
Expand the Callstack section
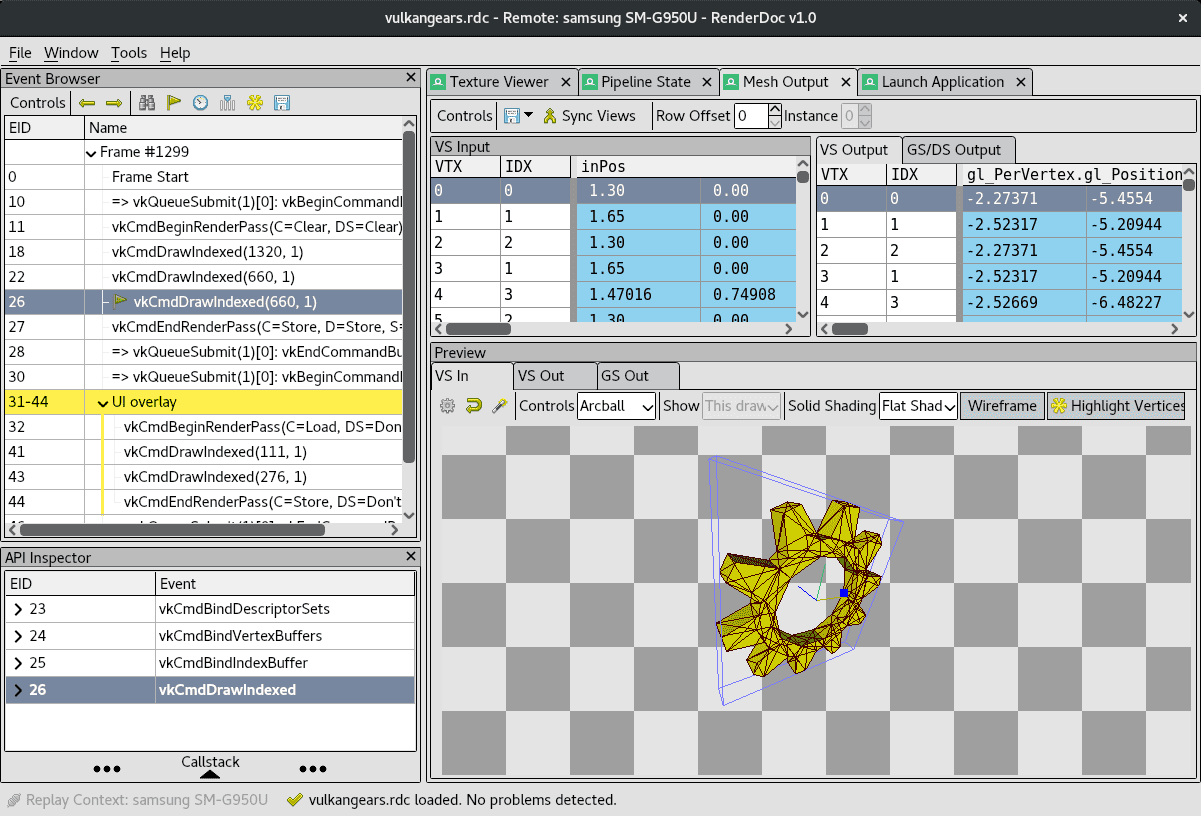(x=210, y=767)
